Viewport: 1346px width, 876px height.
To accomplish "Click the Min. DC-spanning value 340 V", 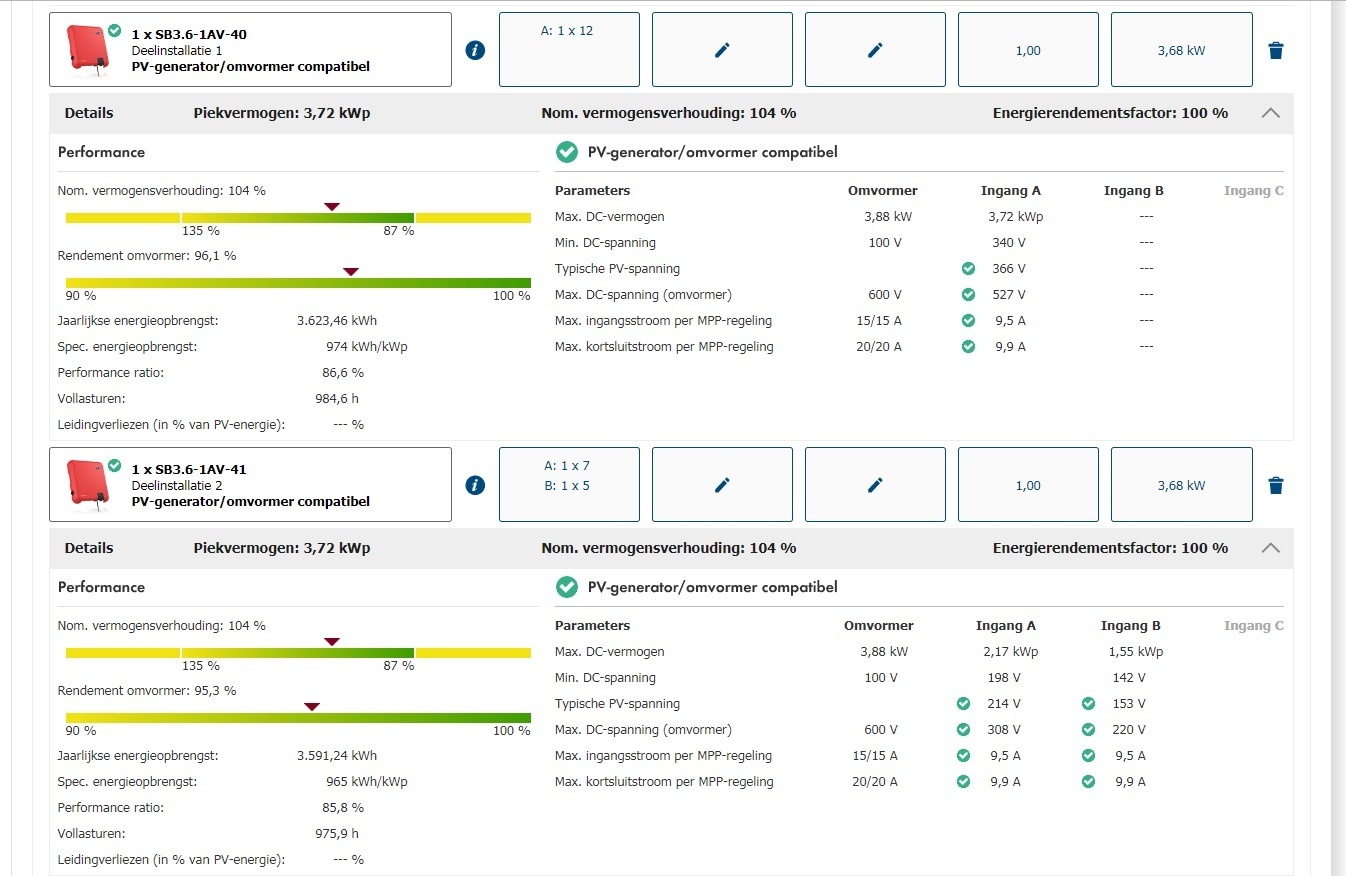I will click(1010, 243).
